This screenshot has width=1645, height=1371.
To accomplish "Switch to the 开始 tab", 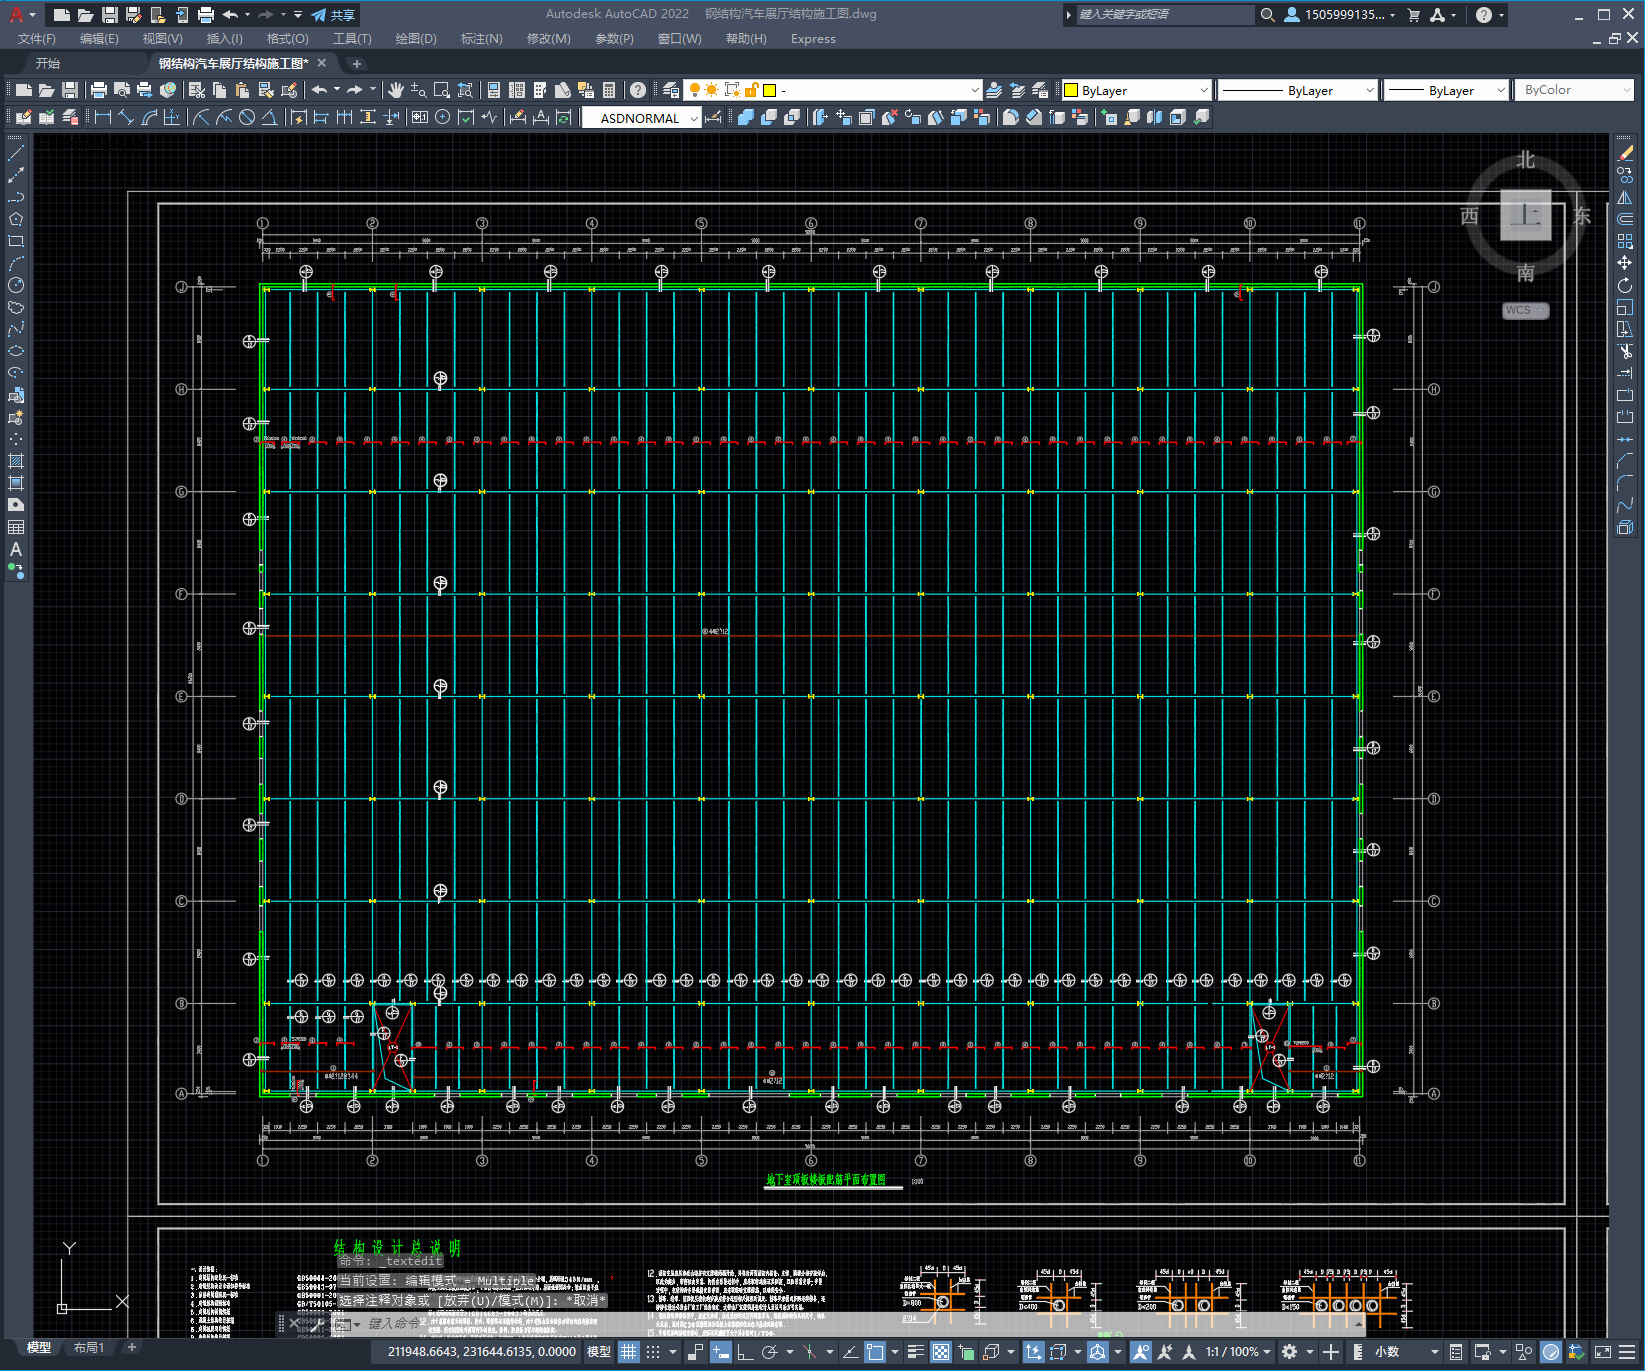I will [x=48, y=63].
